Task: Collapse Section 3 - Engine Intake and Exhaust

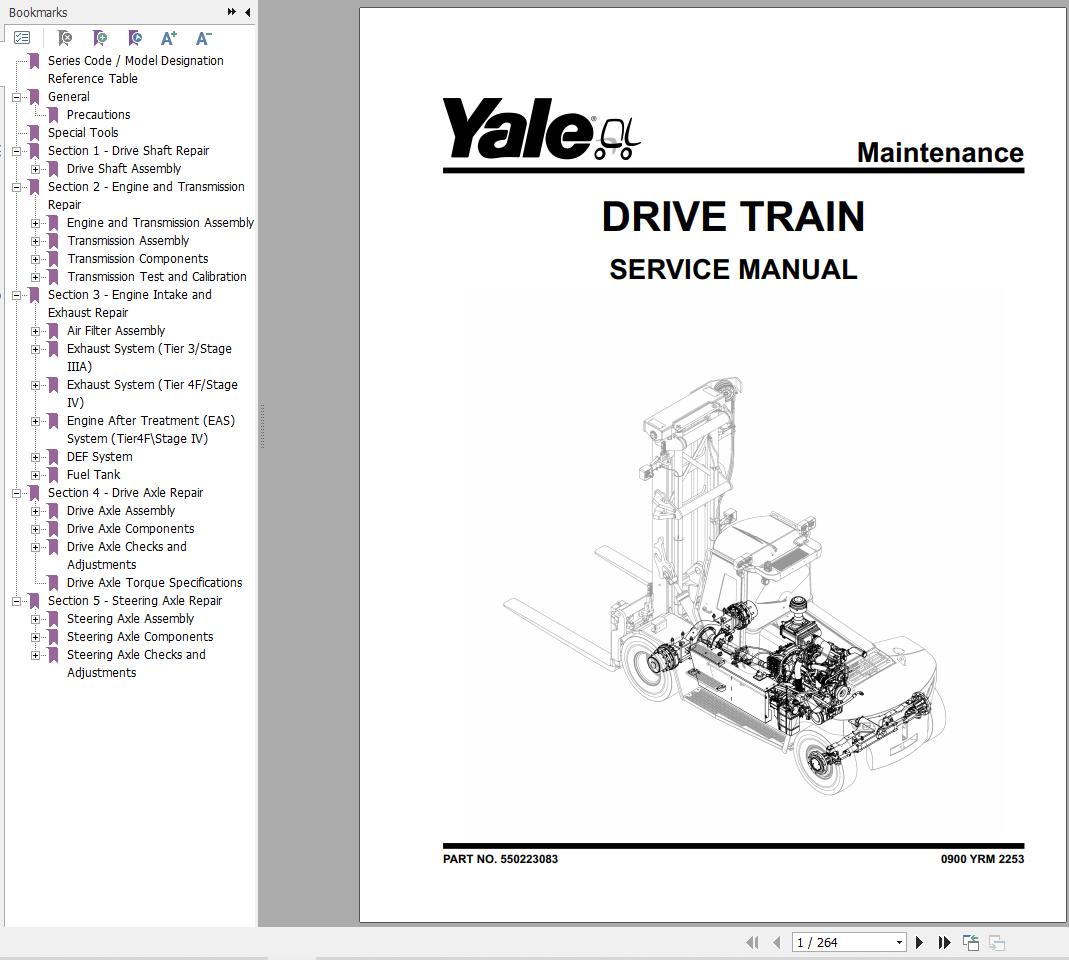Action: (16, 295)
